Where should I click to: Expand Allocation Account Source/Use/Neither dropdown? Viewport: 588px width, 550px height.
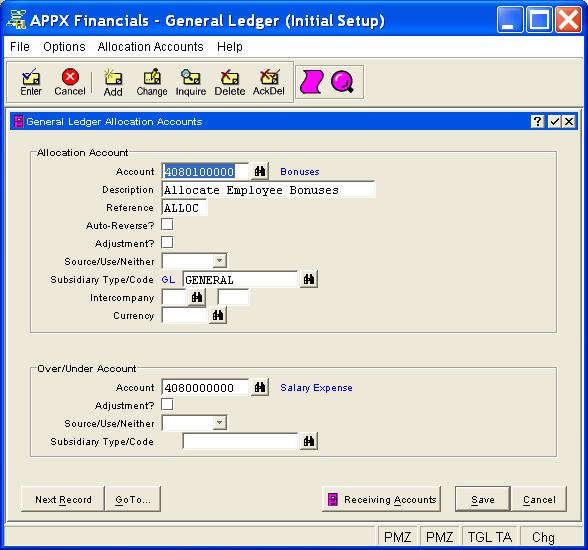point(219,261)
